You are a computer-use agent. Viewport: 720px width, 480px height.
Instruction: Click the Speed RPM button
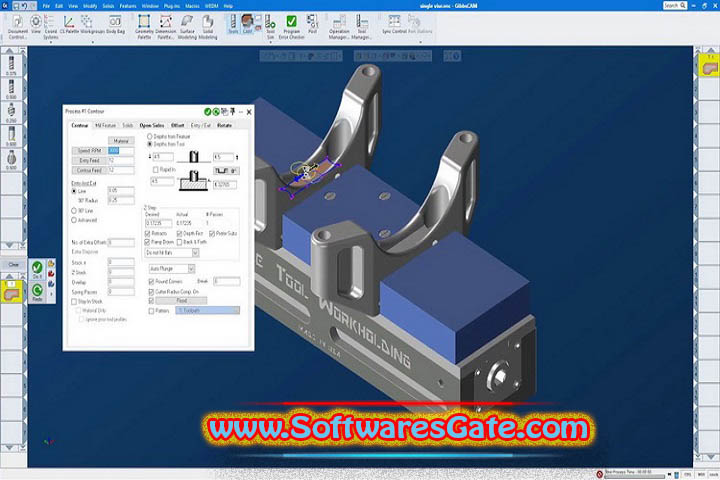click(89, 151)
